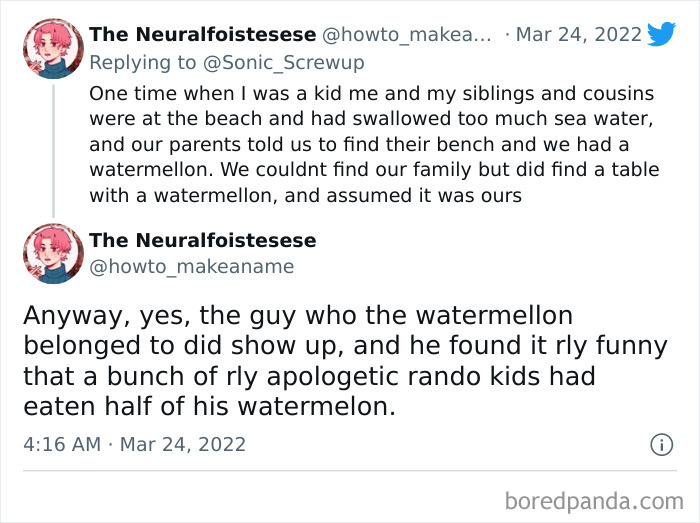Image resolution: width=700 pixels, height=523 pixels.
Task: Click the Twitter bird logo
Action: (x=661, y=35)
